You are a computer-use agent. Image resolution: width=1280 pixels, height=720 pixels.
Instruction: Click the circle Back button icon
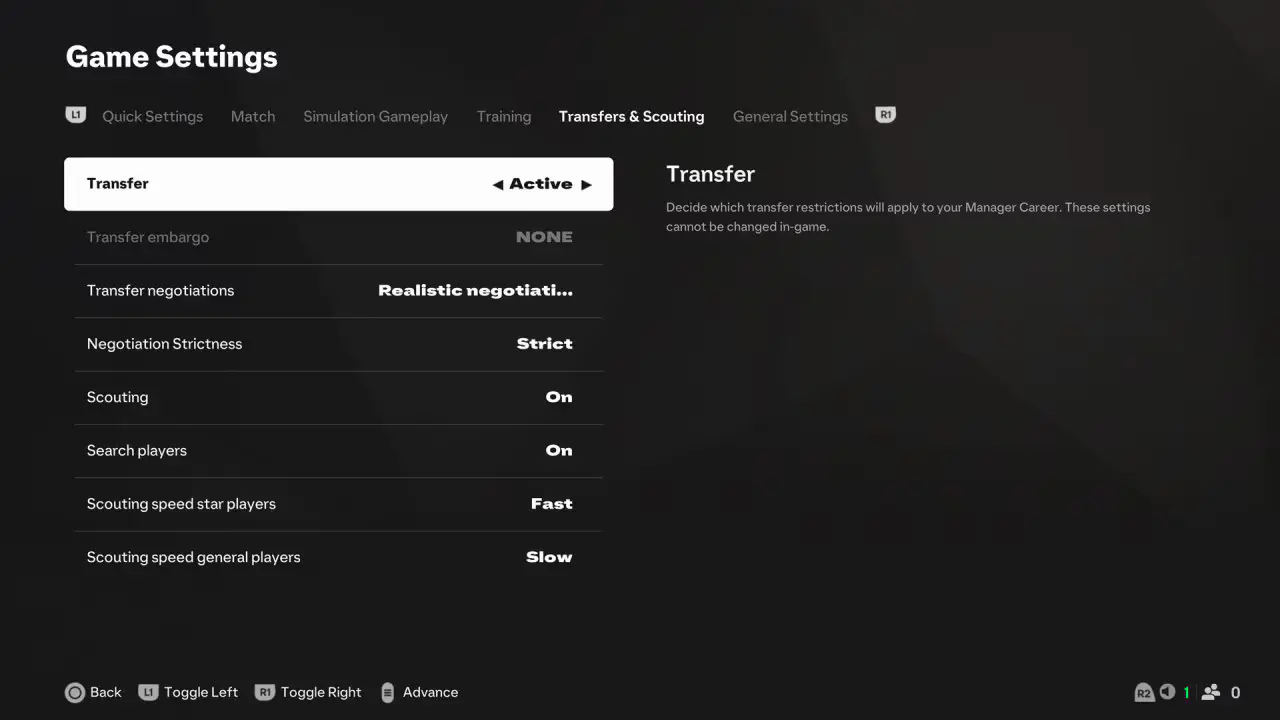[x=75, y=692]
